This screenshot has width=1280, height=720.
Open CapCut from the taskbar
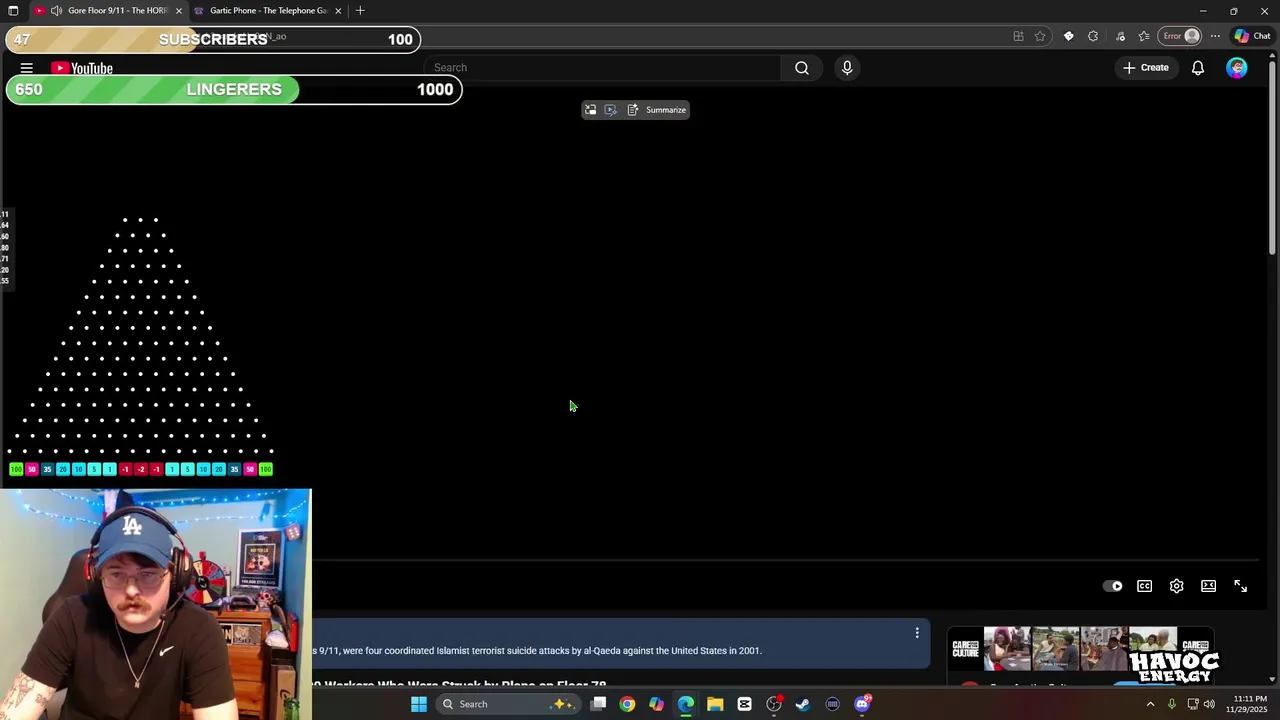tap(744, 704)
